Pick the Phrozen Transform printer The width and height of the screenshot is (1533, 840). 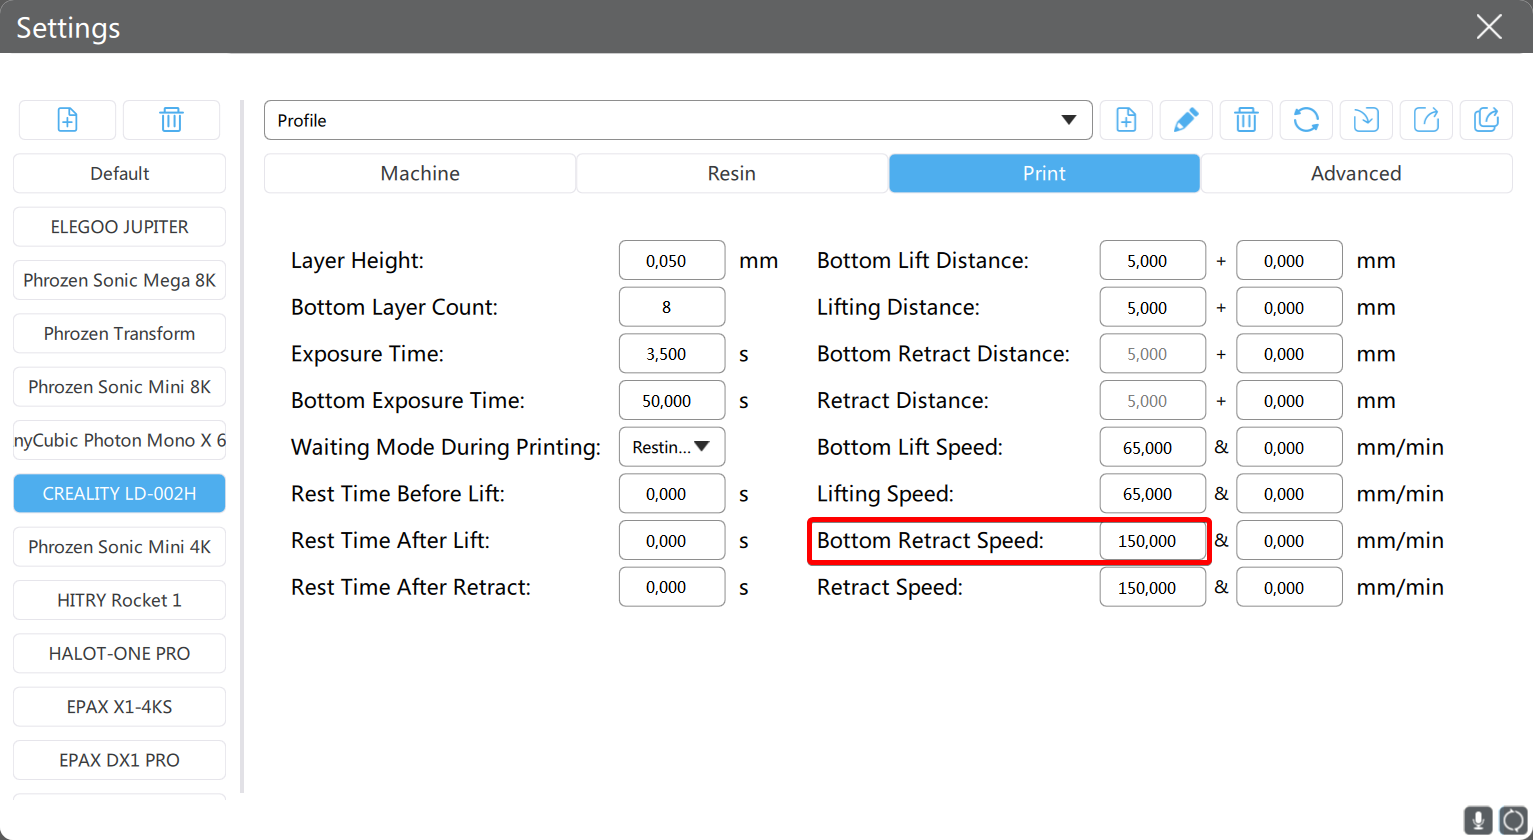tap(120, 333)
